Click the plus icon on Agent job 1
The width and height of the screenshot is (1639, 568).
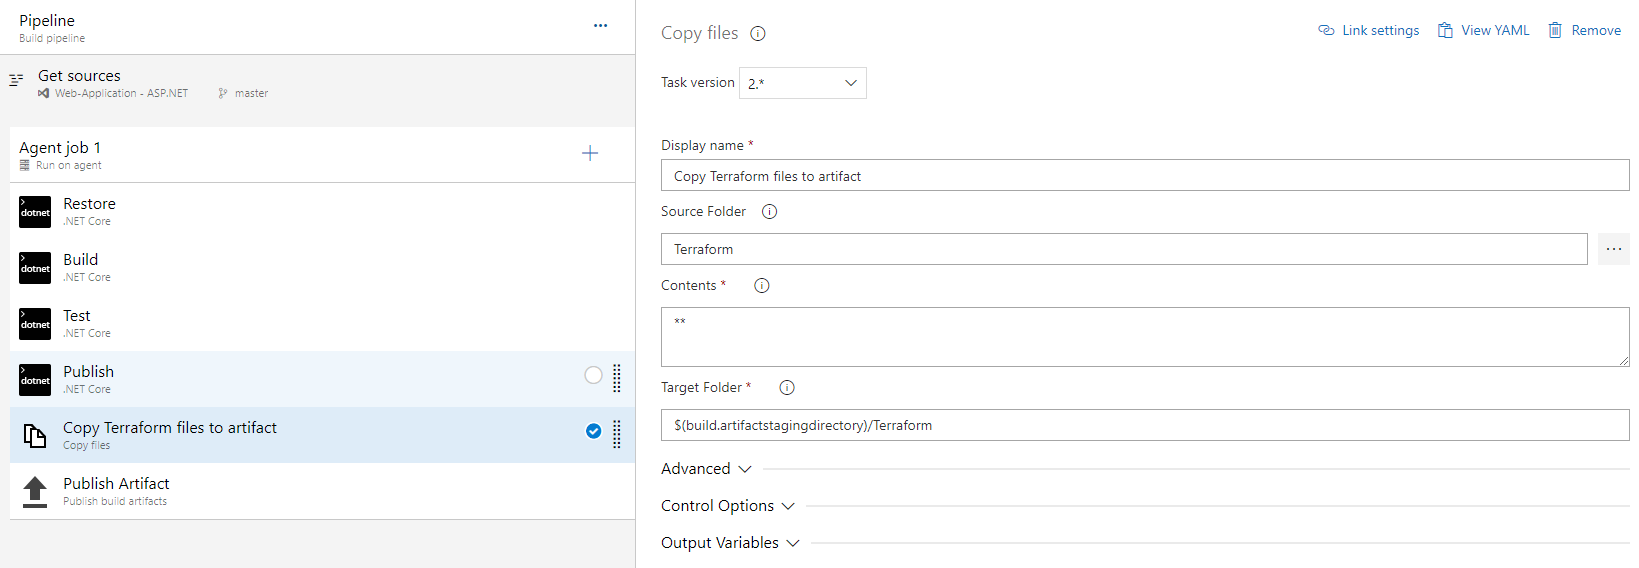point(590,153)
